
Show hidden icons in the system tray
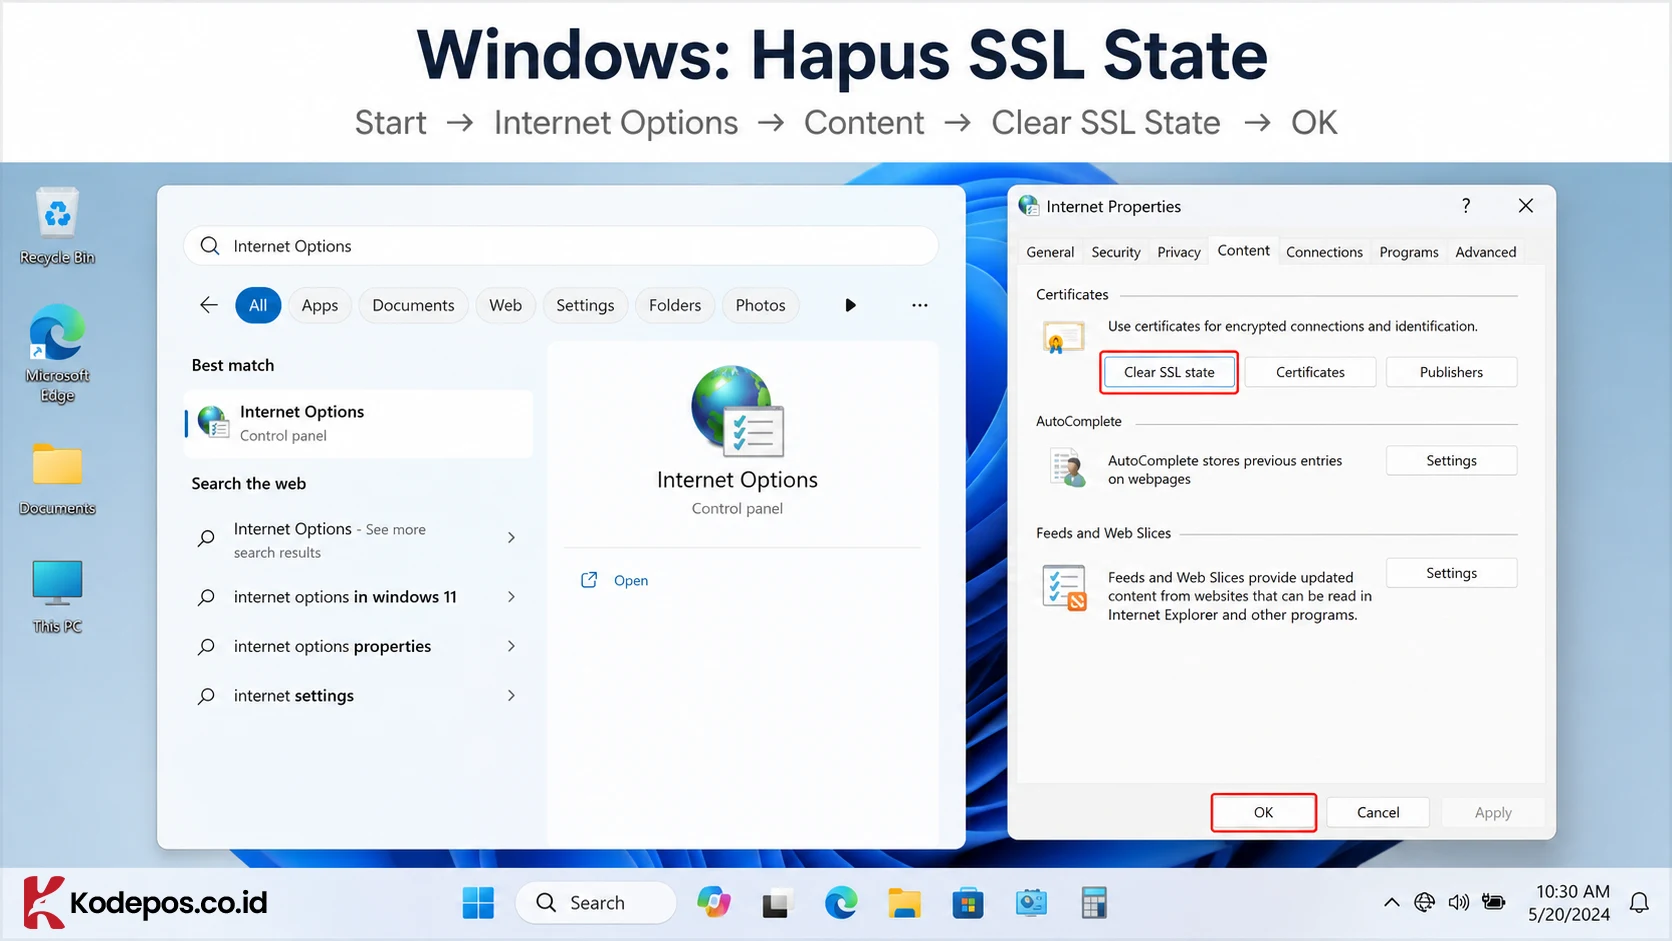click(x=1391, y=903)
